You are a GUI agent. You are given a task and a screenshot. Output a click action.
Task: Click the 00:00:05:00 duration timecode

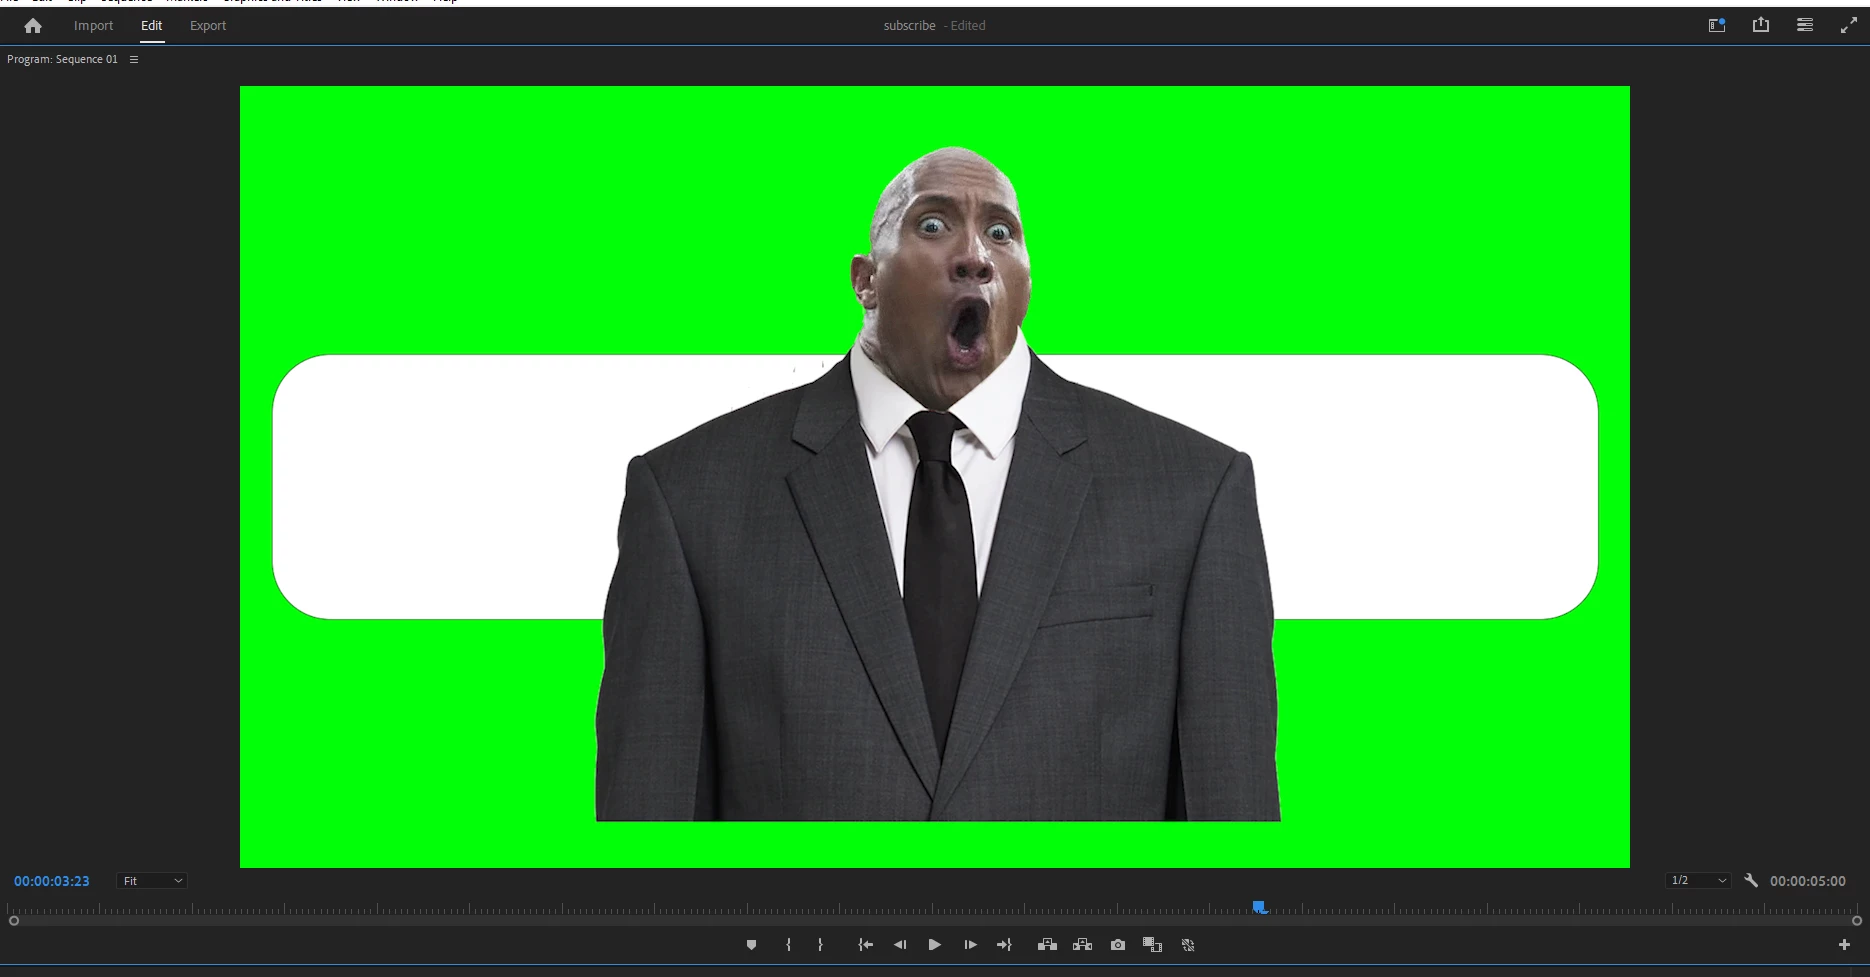[1808, 881]
